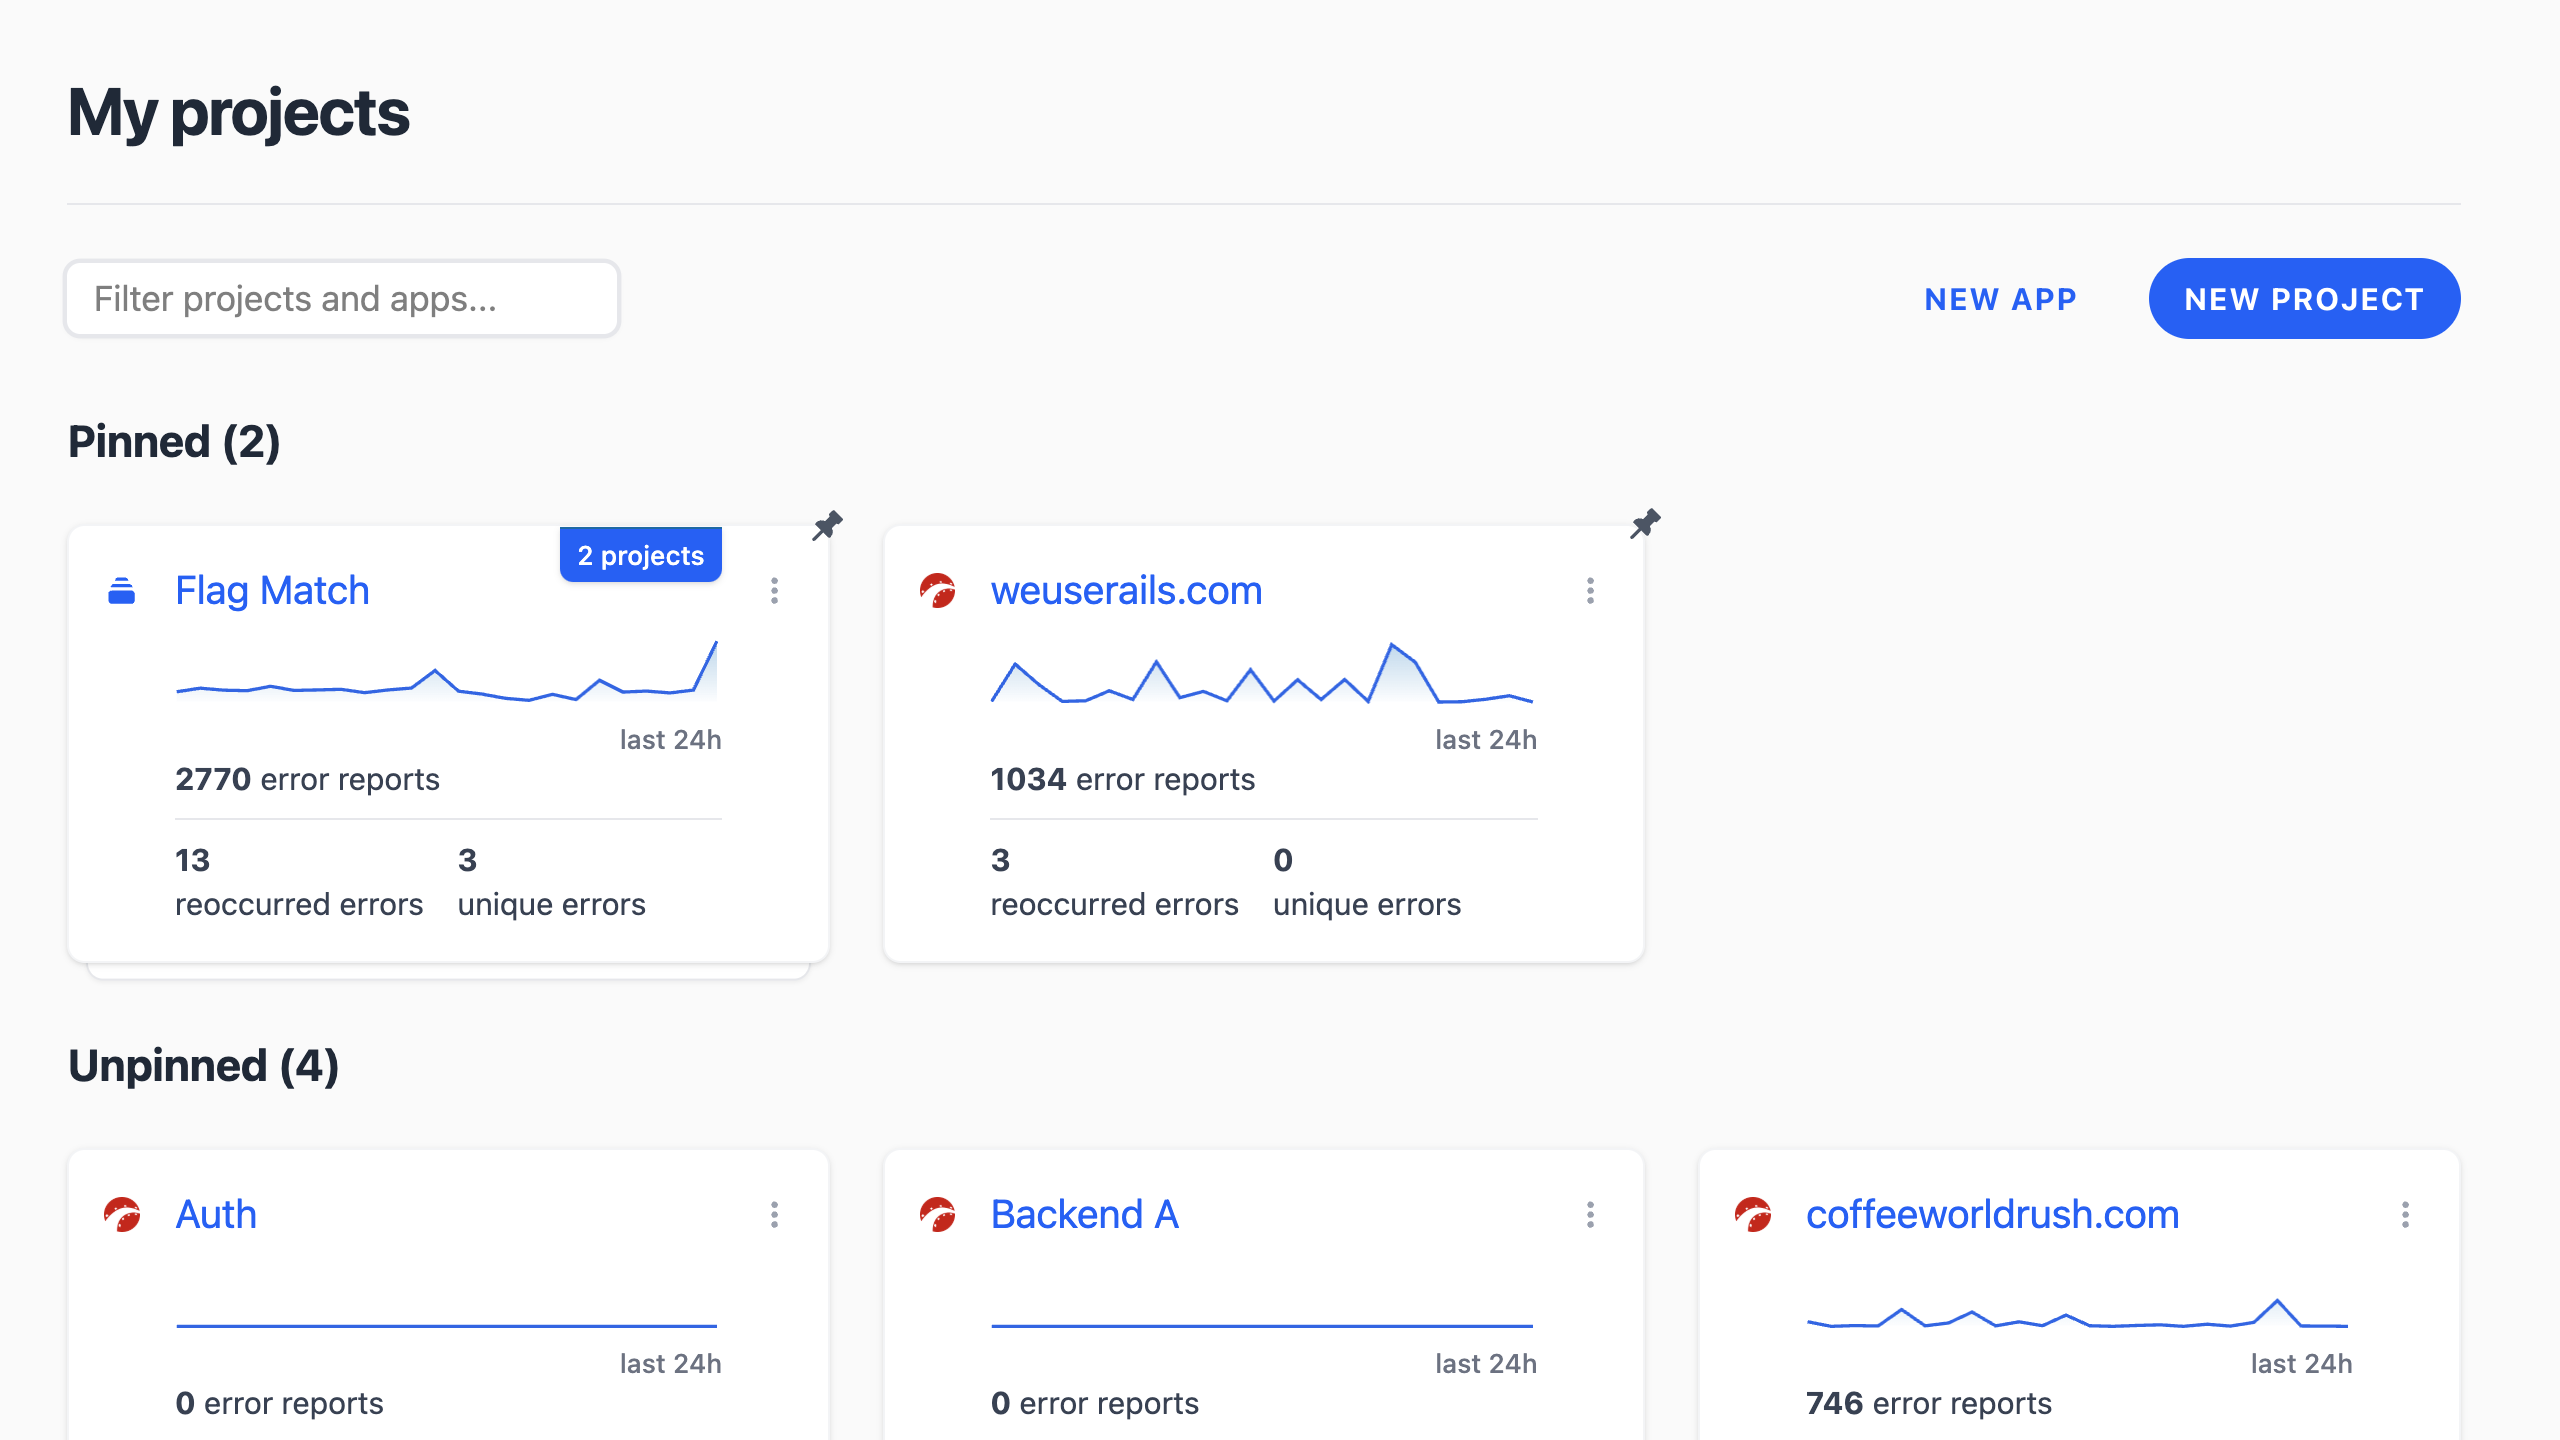Click 0 error reports on Auth card

pyautogui.click(x=279, y=1403)
